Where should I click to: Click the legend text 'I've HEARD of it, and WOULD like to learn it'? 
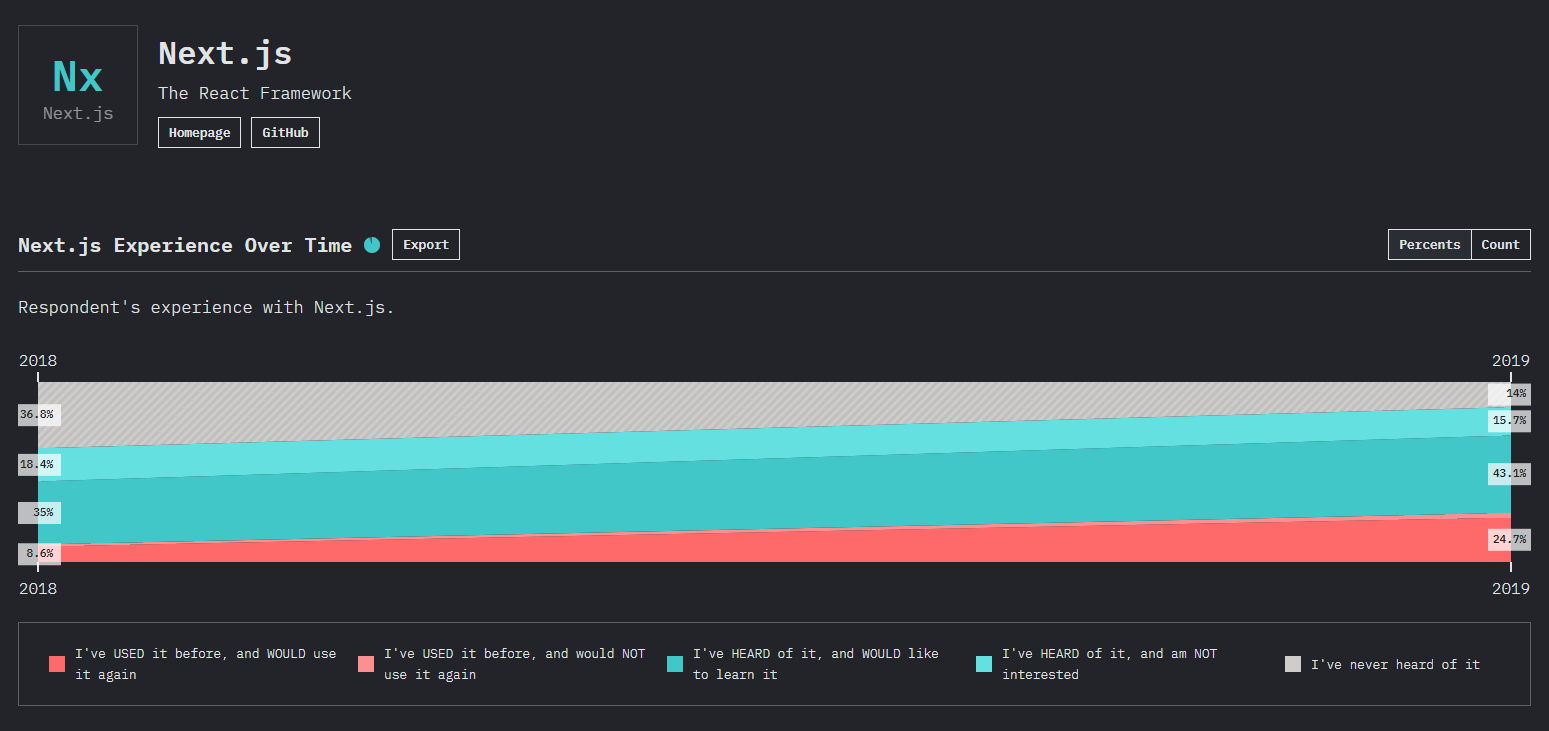click(816, 664)
